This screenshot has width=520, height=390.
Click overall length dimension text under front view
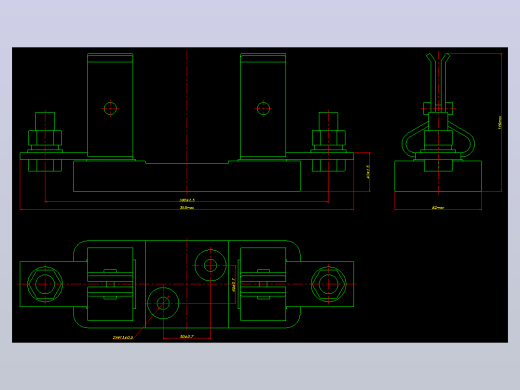(x=187, y=208)
